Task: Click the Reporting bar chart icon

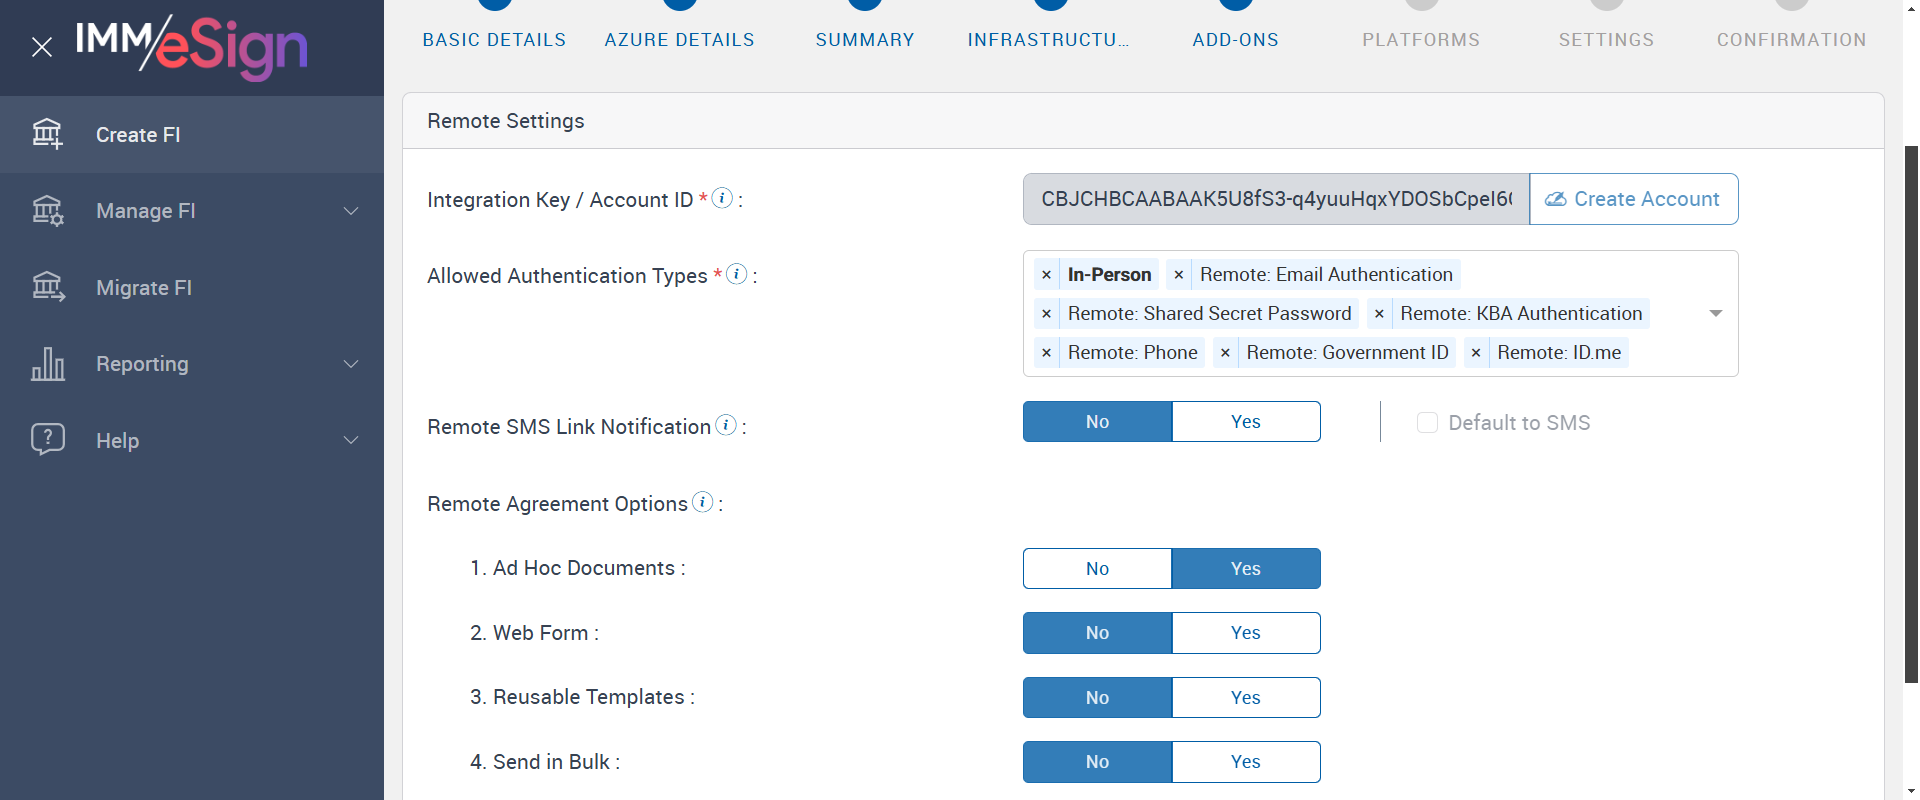Action: (47, 364)
